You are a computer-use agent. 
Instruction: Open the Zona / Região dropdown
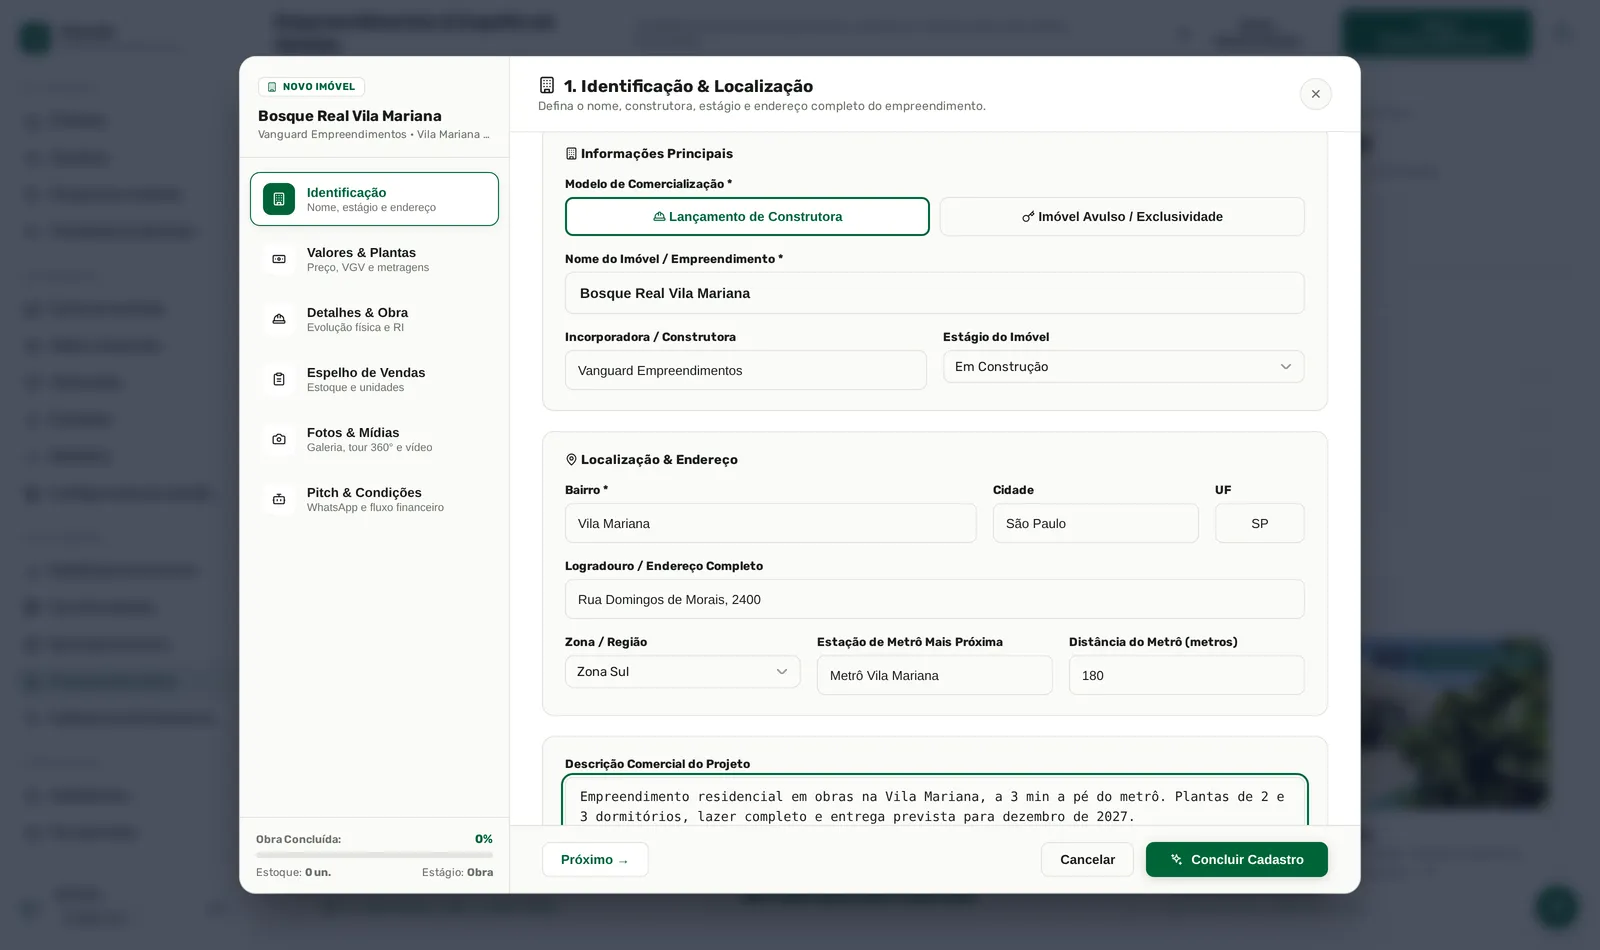point(683,672)
